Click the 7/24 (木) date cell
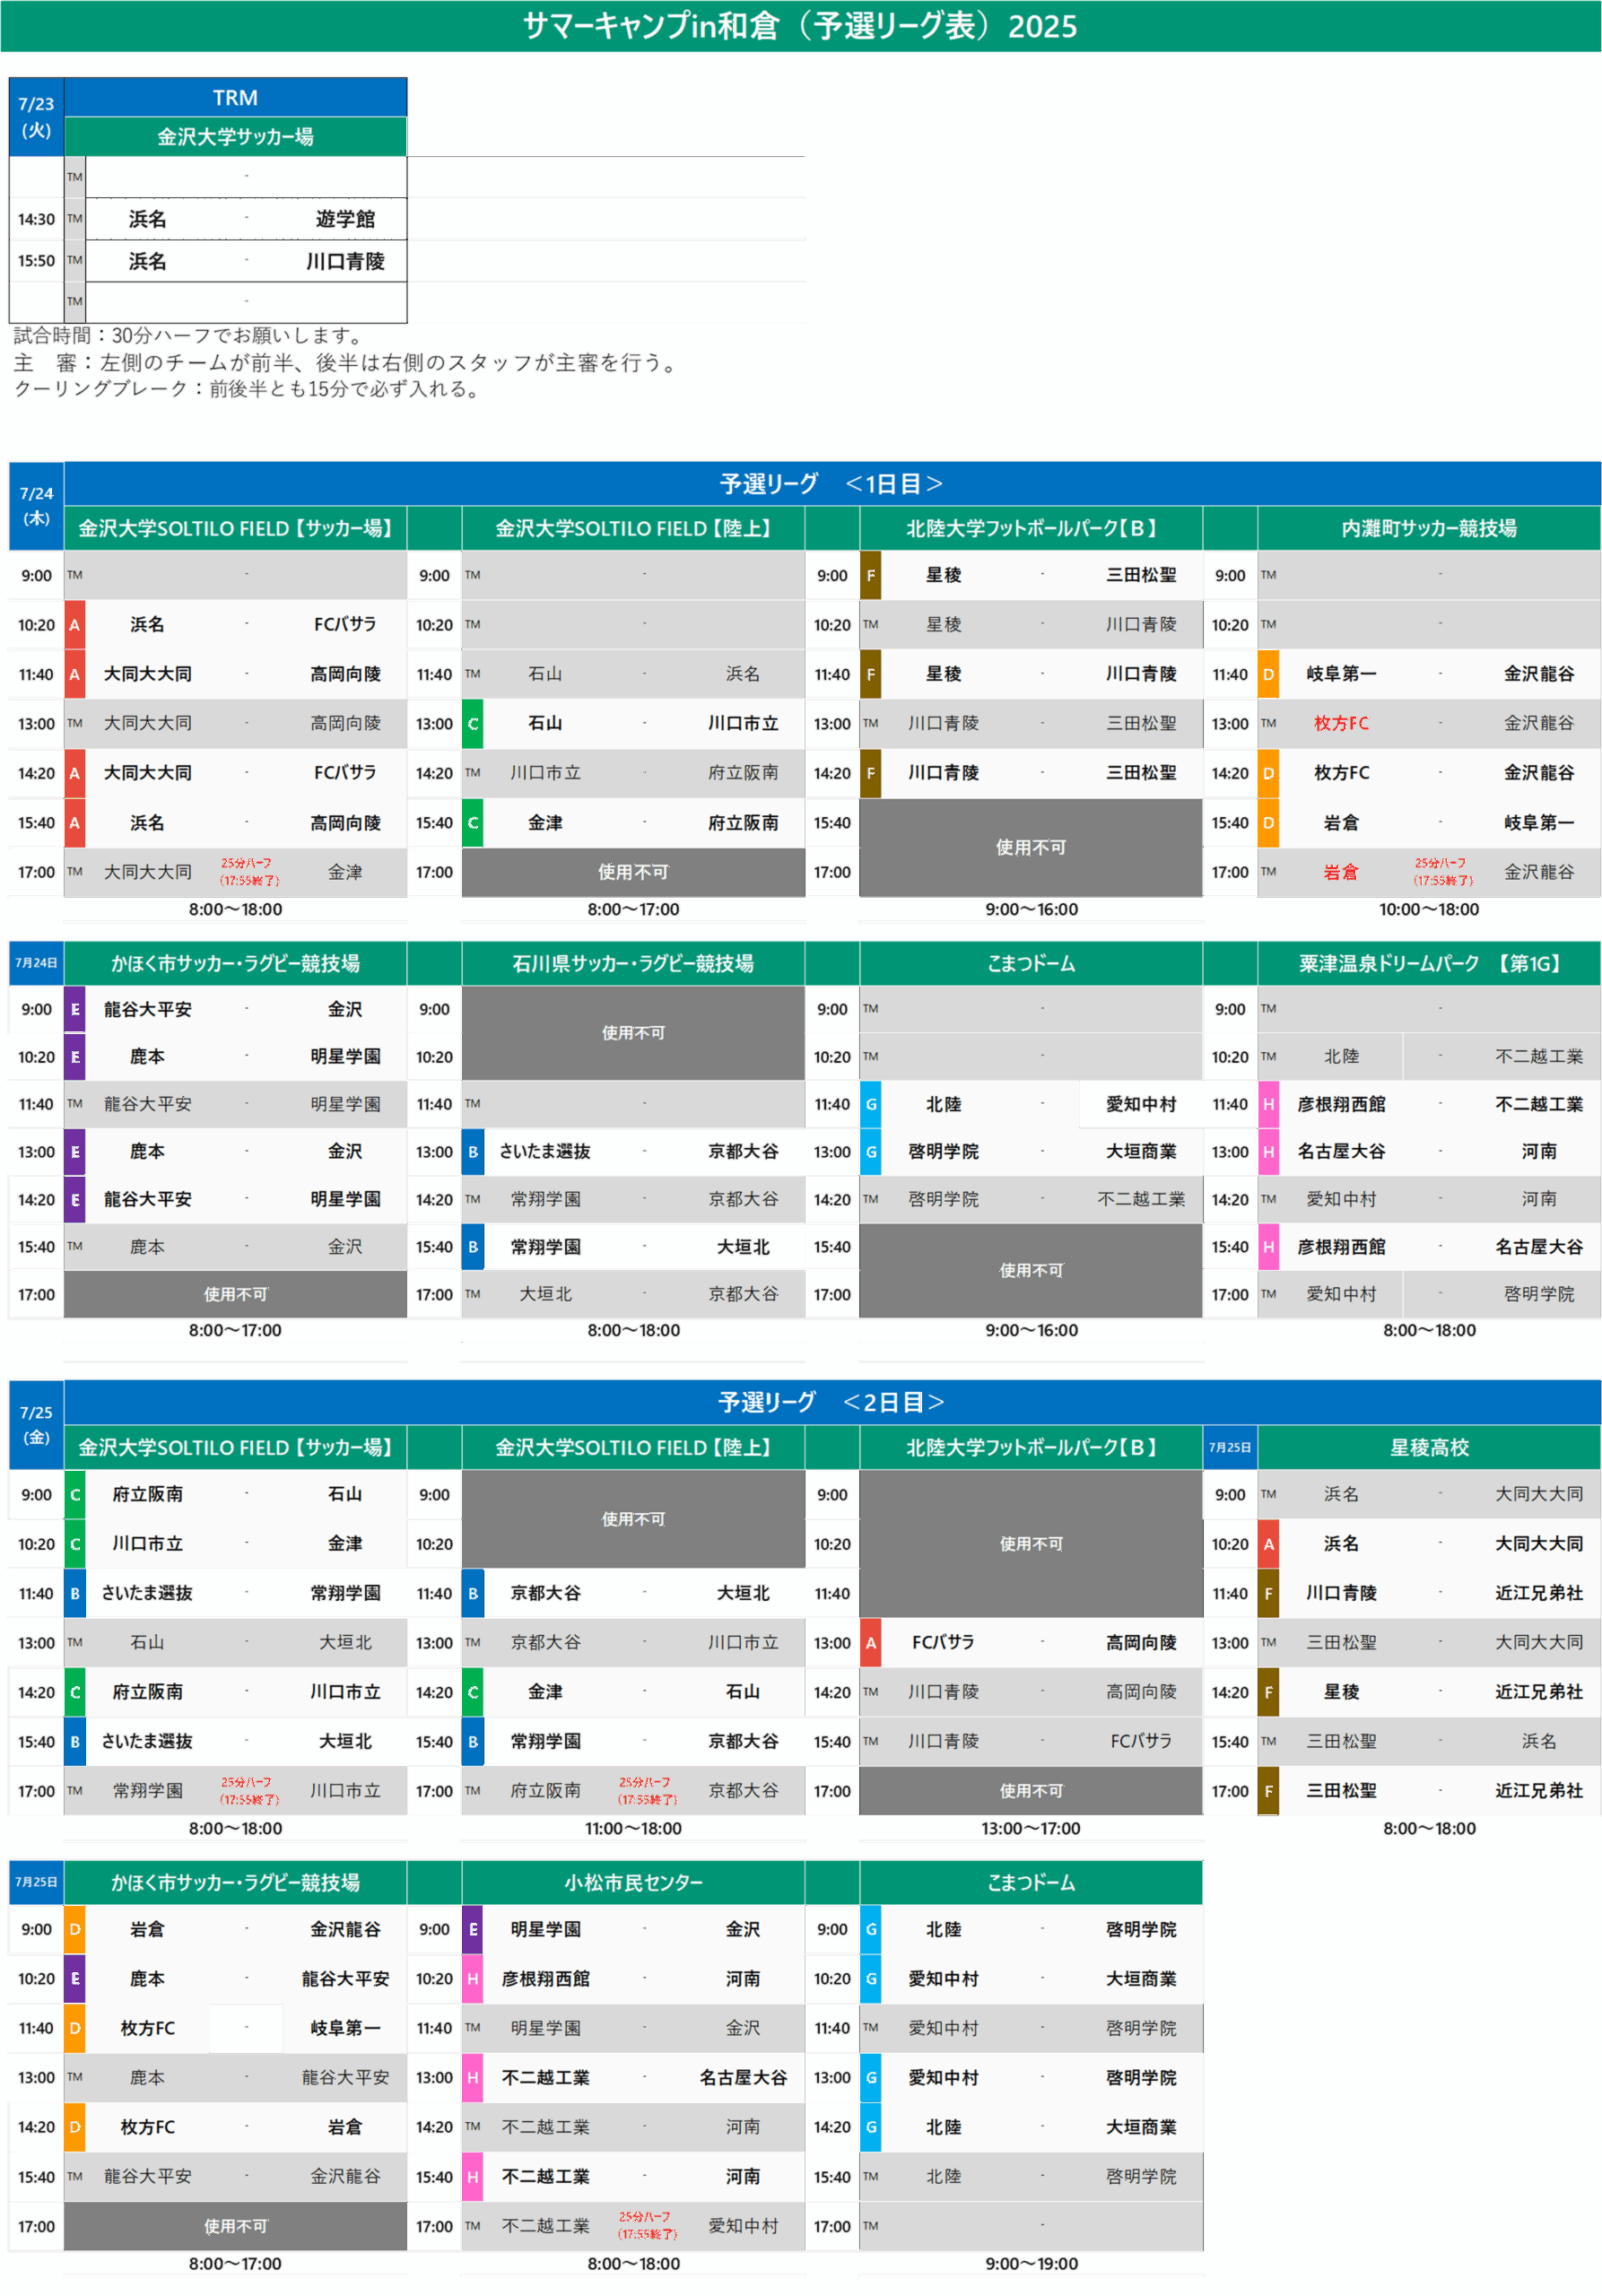The image size is (1602, 2296). pyautogui.click(x=36, y=506)
